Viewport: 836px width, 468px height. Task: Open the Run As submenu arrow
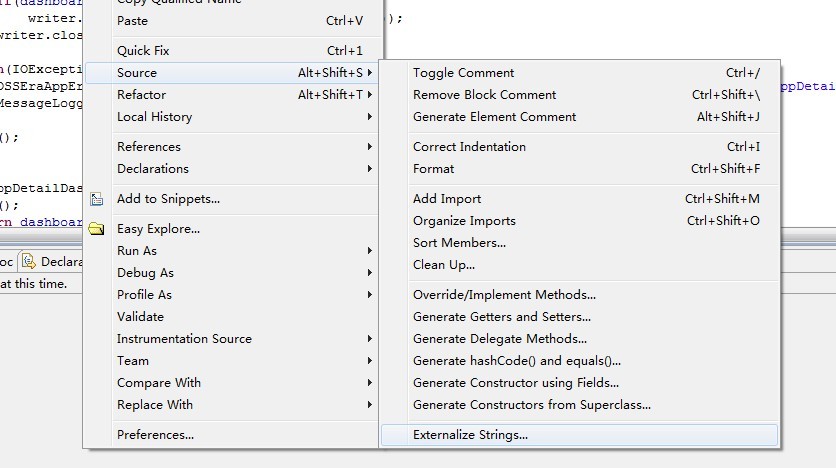370,251
